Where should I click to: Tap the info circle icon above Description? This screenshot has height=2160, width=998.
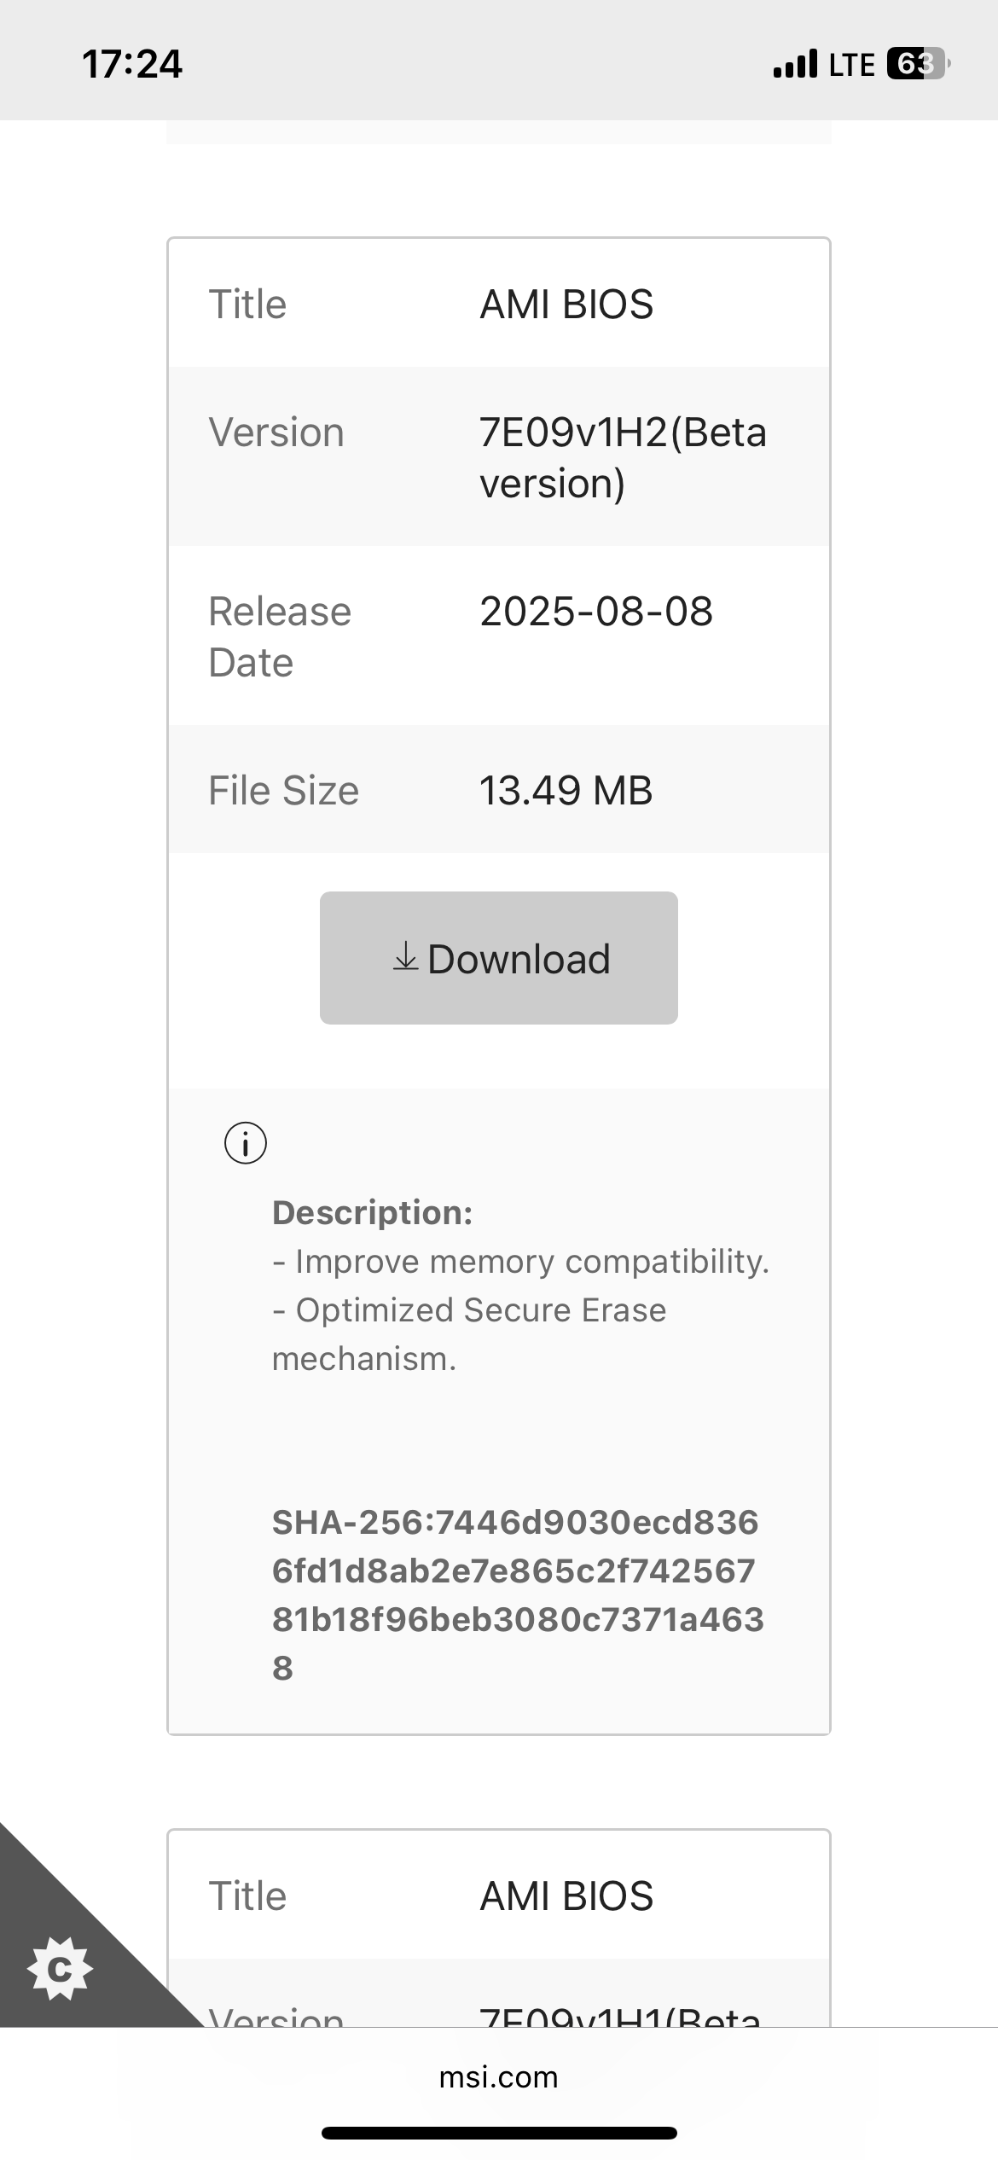click(x=245, y=1143)
